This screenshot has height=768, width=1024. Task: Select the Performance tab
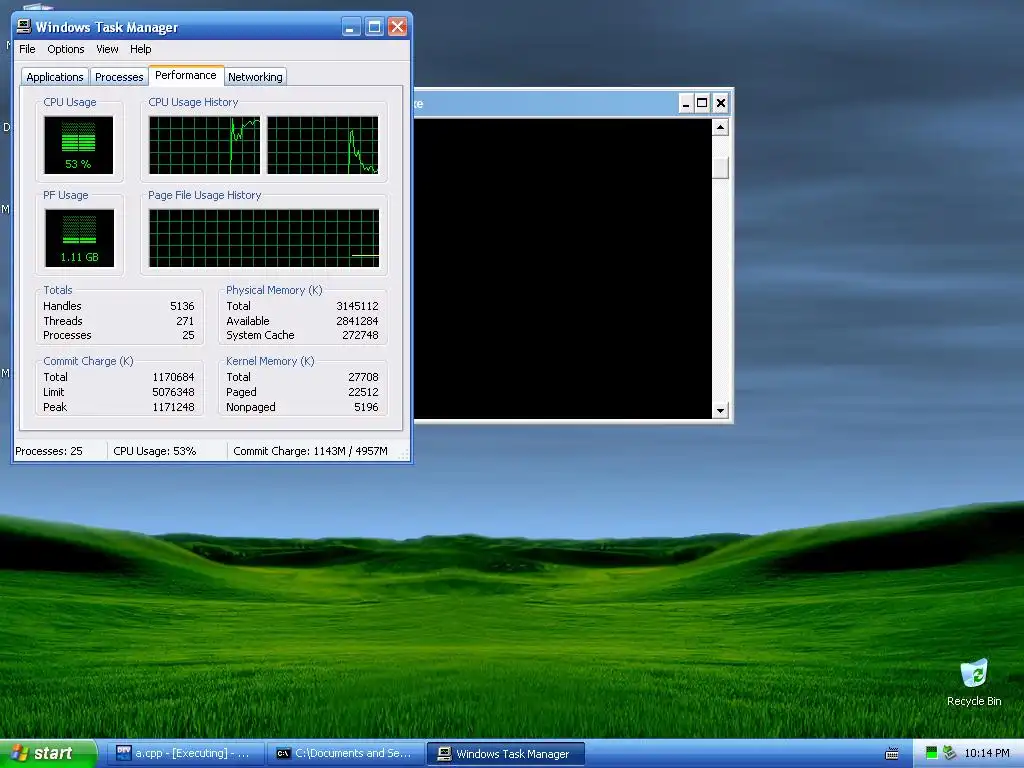pyautogui.click(x=185, y=75)
